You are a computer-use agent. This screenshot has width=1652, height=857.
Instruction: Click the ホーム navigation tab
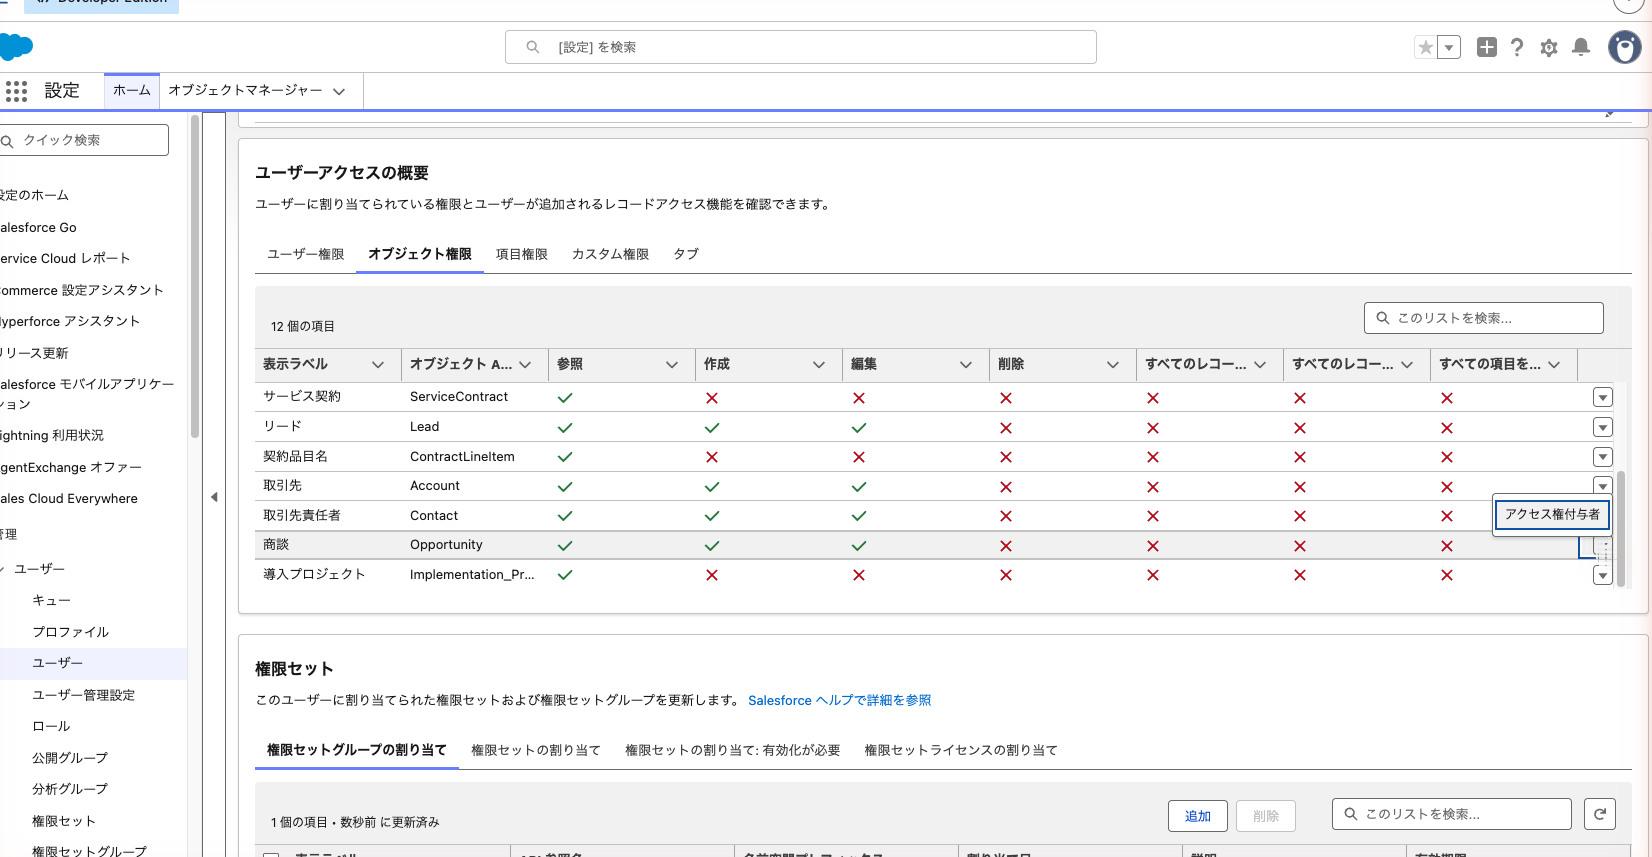(132, 90)
